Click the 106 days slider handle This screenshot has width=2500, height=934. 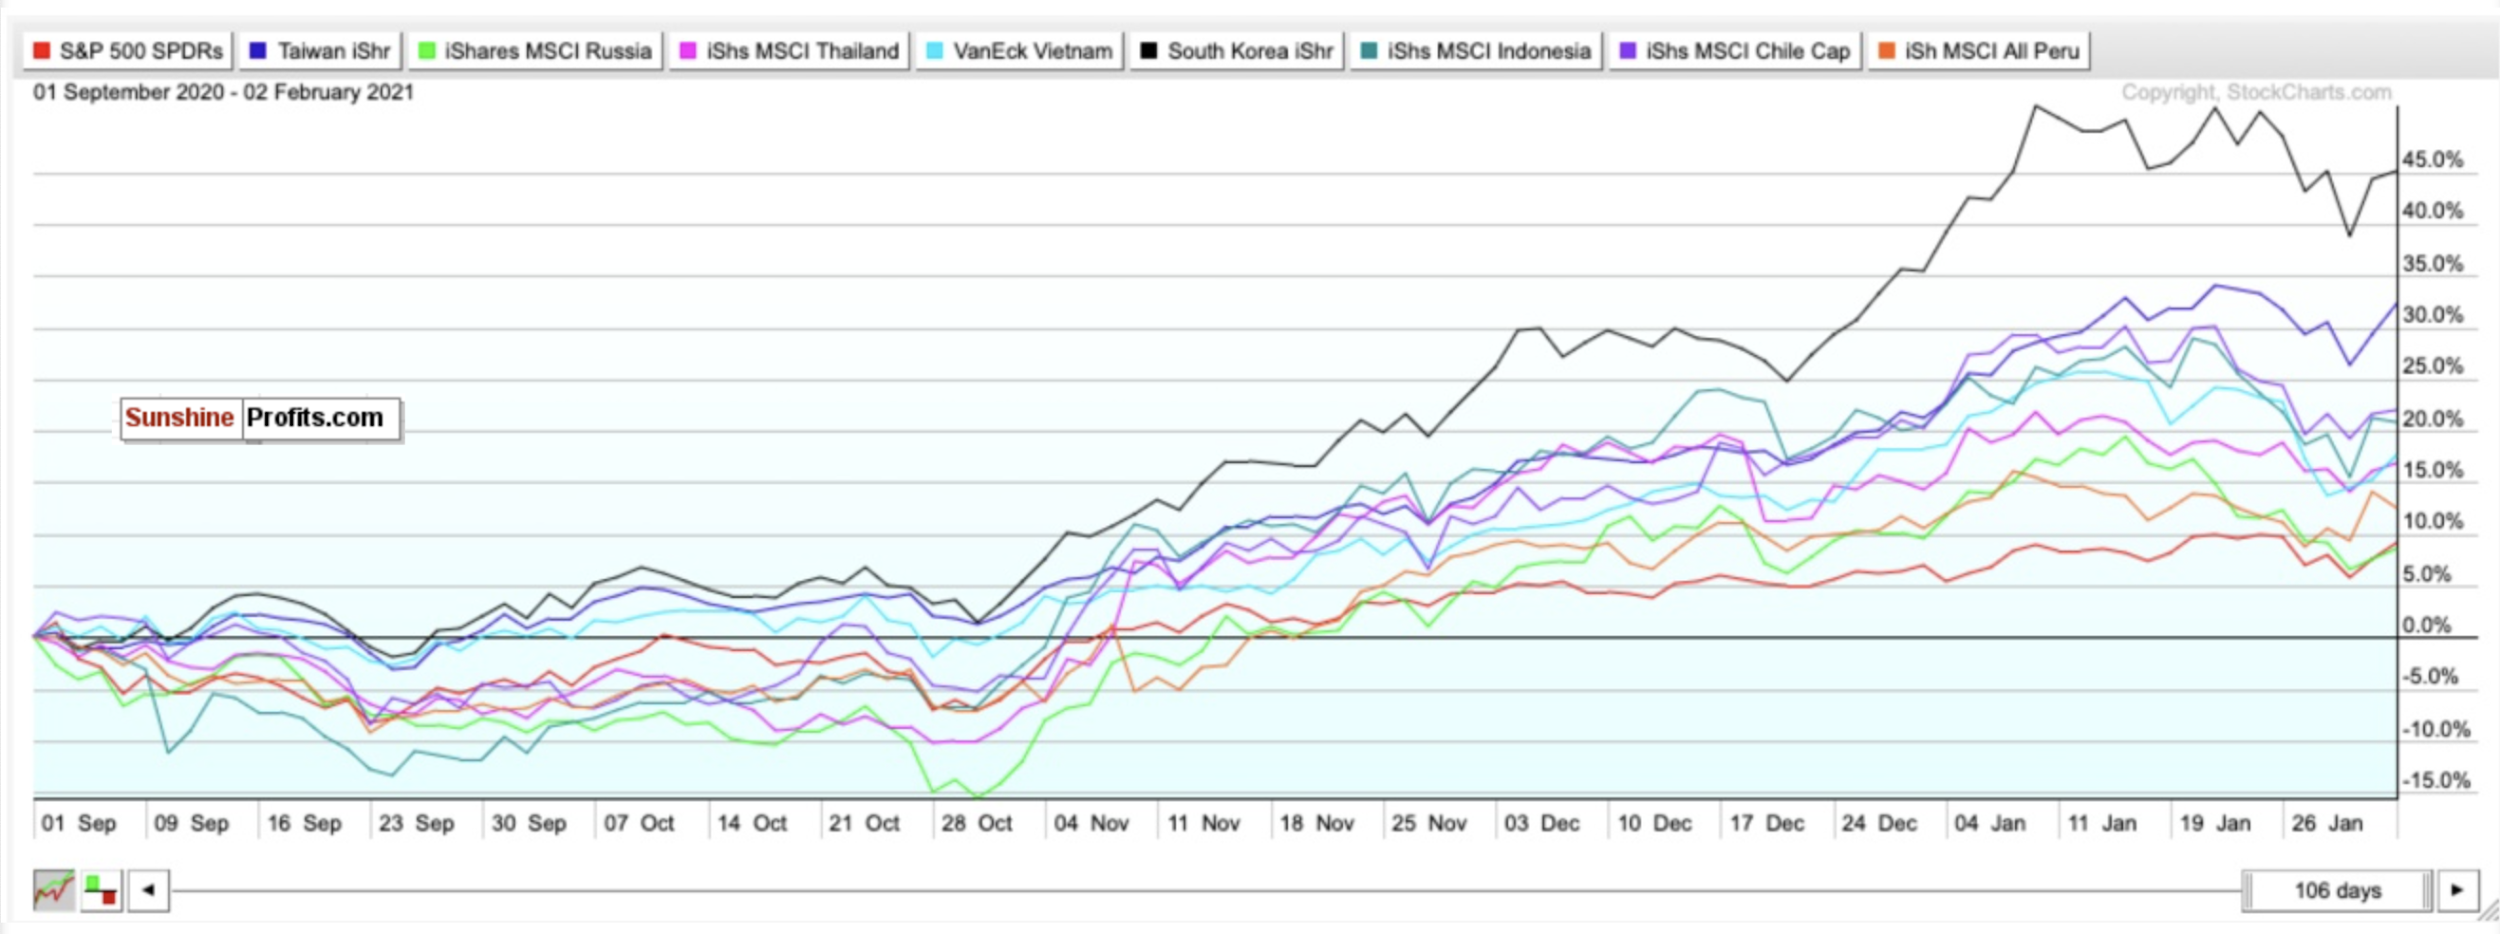pyautogui.click(x=2337, y=890)
